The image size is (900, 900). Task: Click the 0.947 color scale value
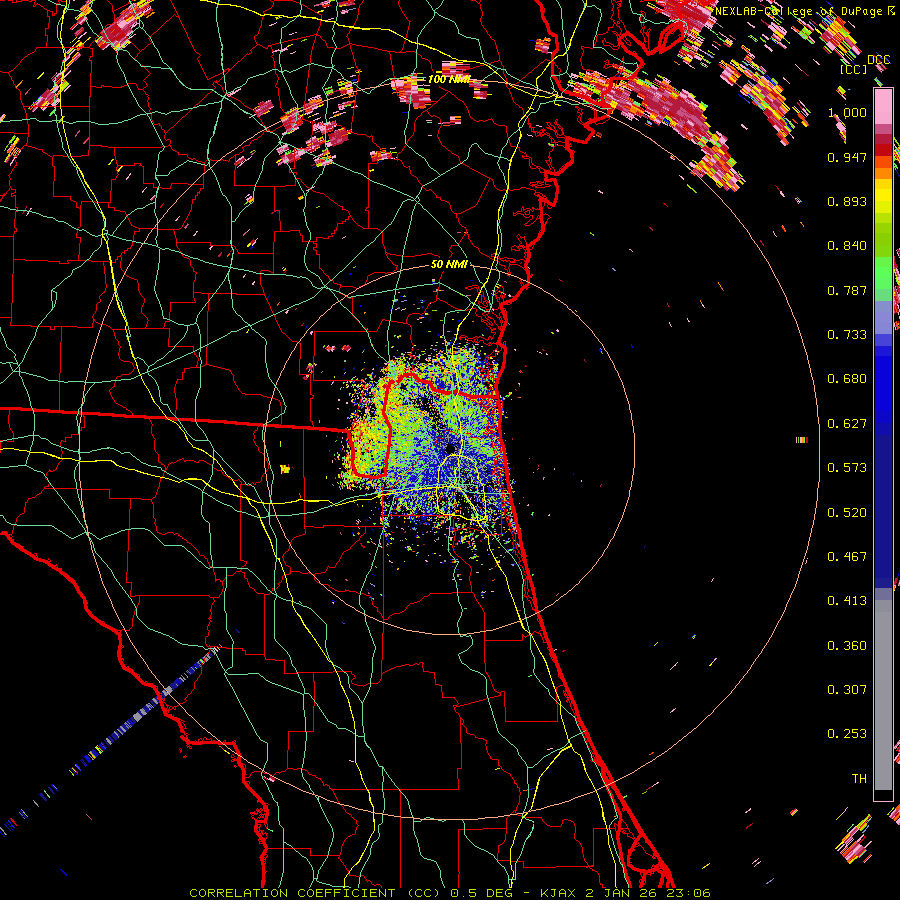[847, 157]
